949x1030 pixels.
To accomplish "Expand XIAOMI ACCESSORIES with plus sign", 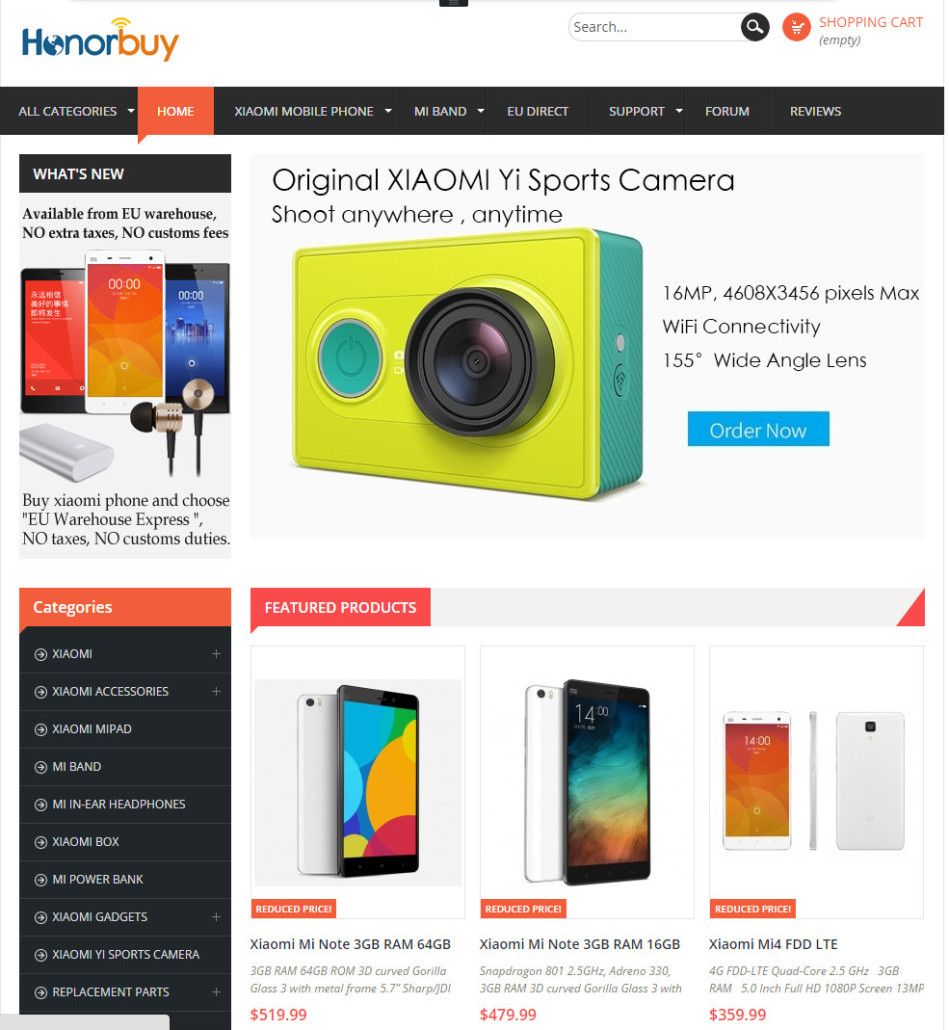I will click(x=216, y=691).
